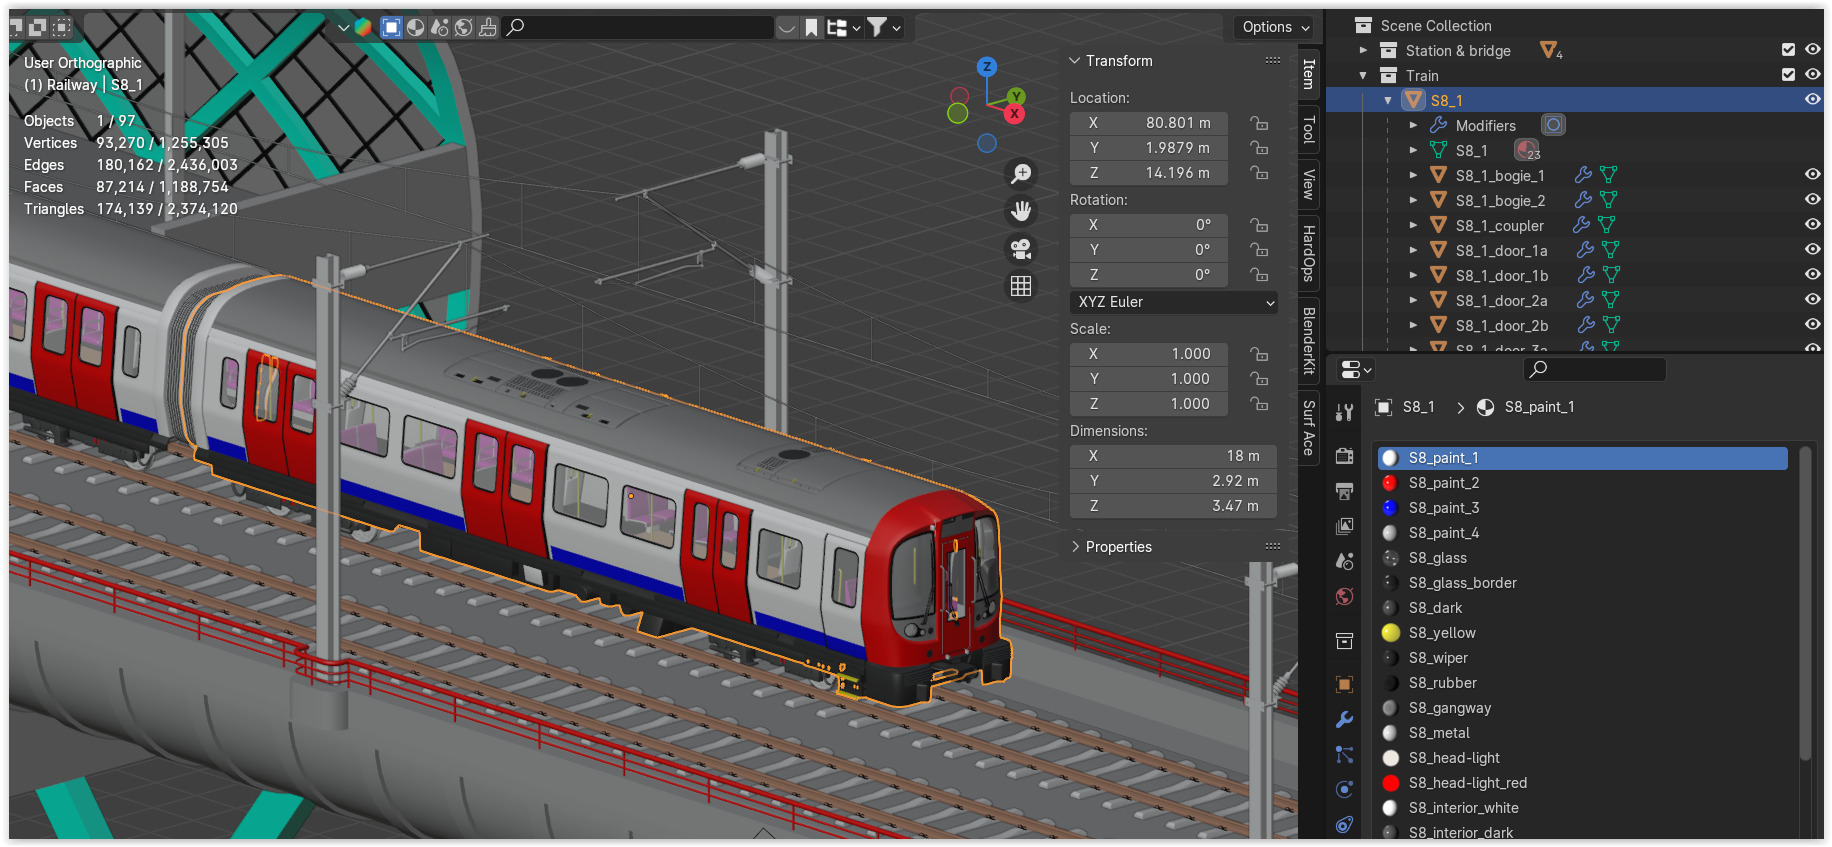
Task: Click the world filter icon in header
Action: (463, 27)
